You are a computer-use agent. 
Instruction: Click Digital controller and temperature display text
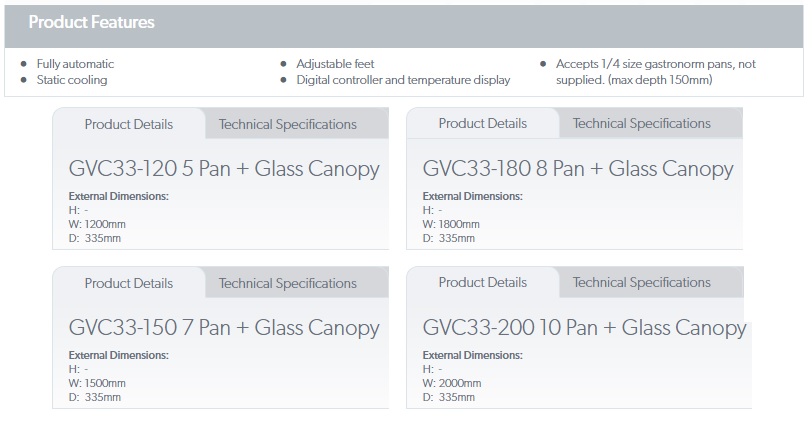(x=403, y=80)
